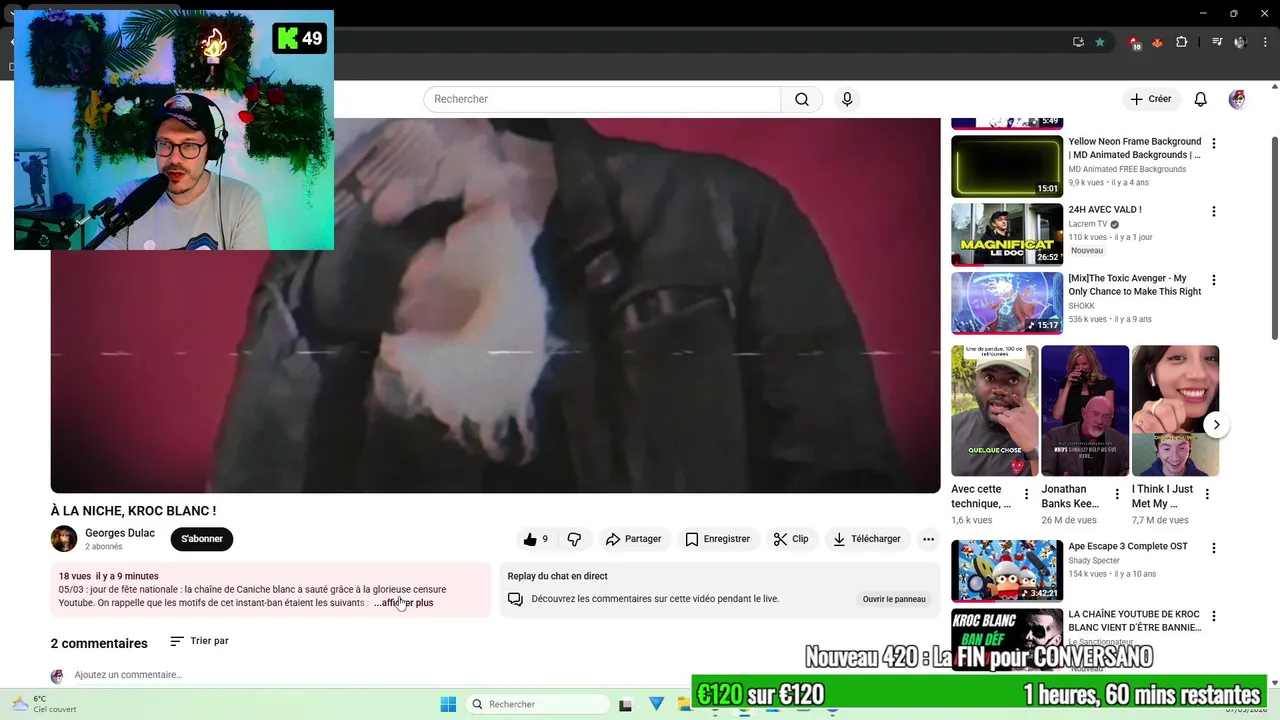Open the Georges Dulac channel name link
Image resolution: width=1280 pixels, height=720 pixels.
pyautogui.click(x=120, y=533)
